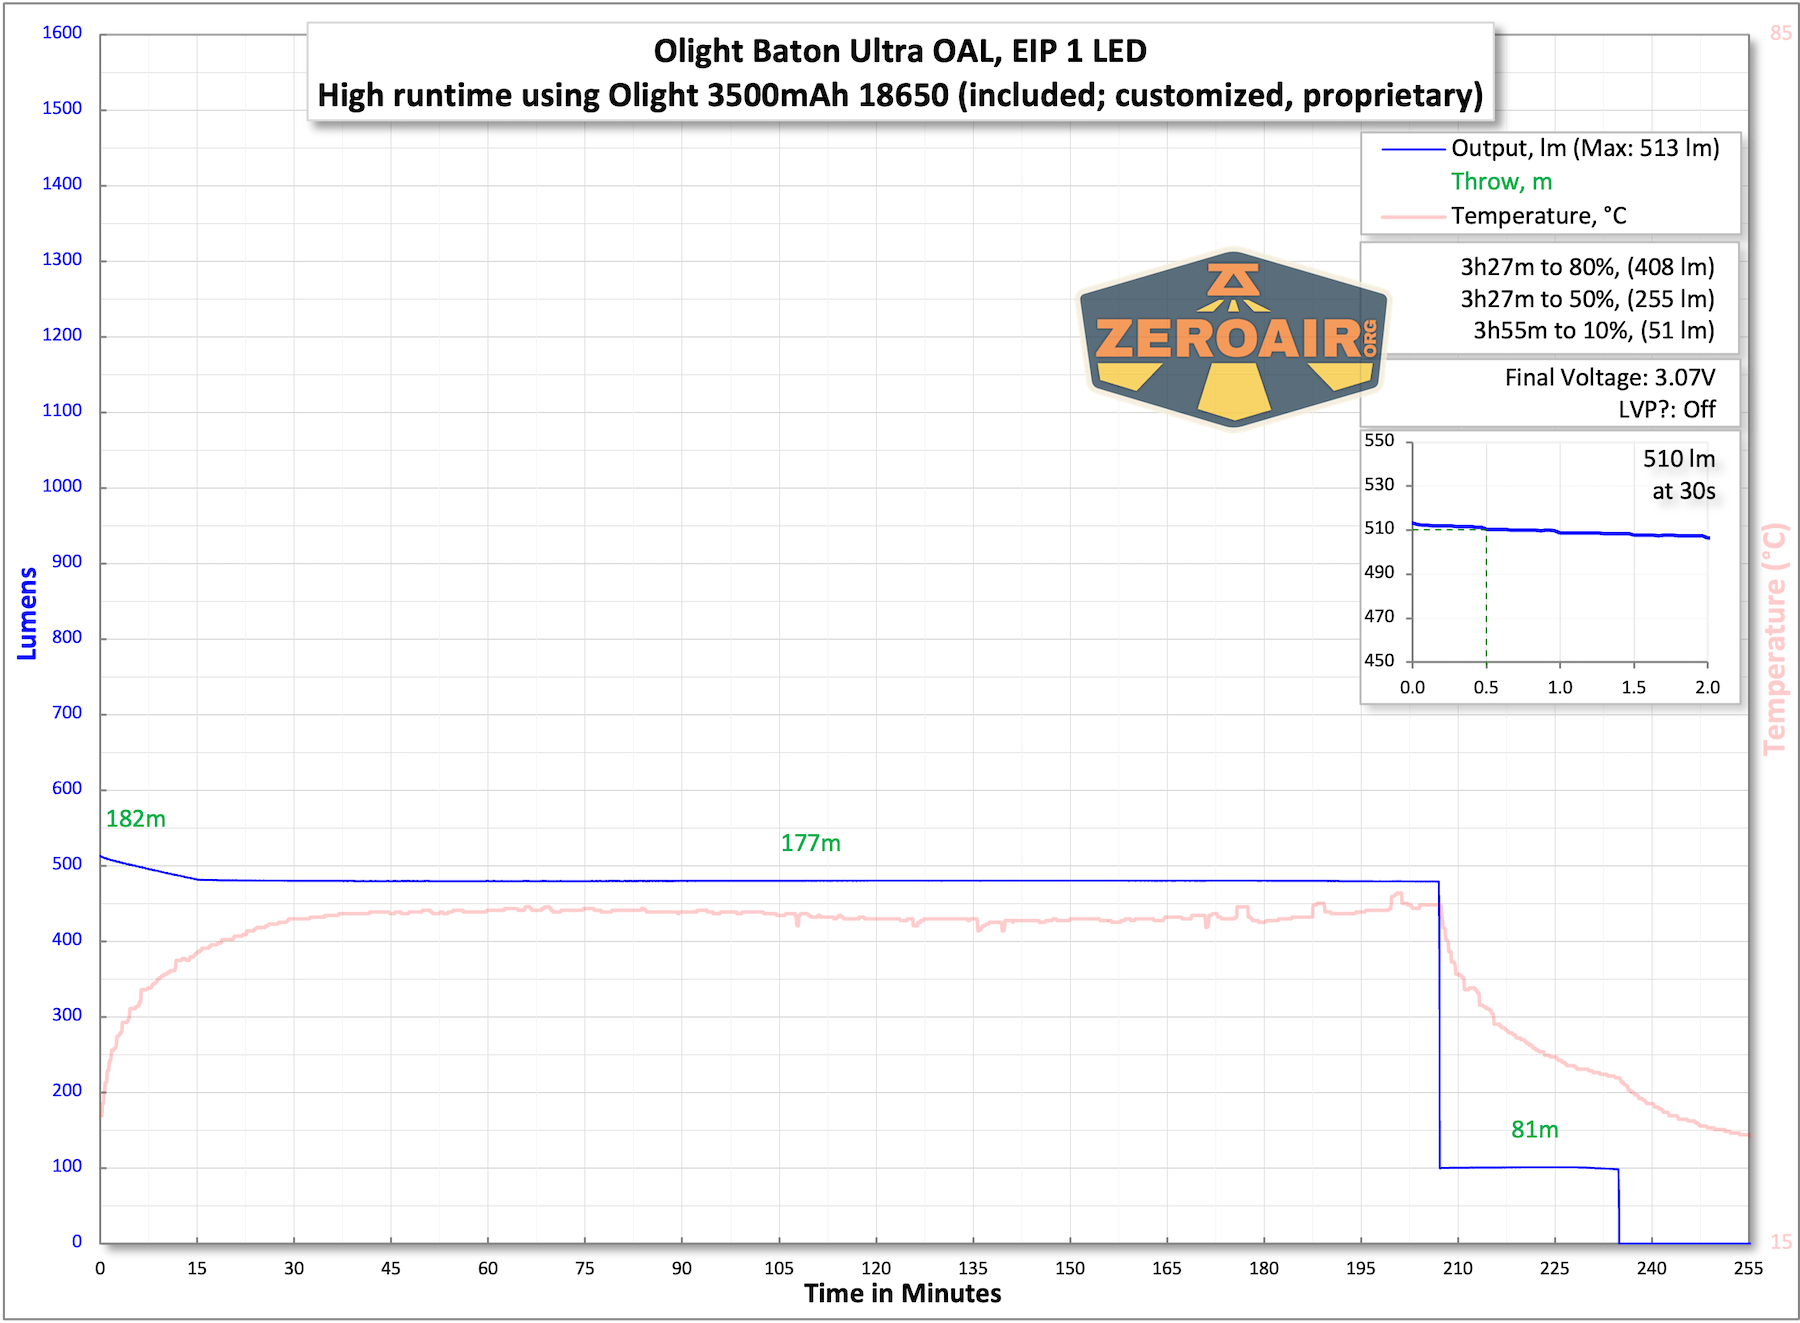
Task: Select the Time in Minutes x-axis title
Action: tap(902, 1293)
